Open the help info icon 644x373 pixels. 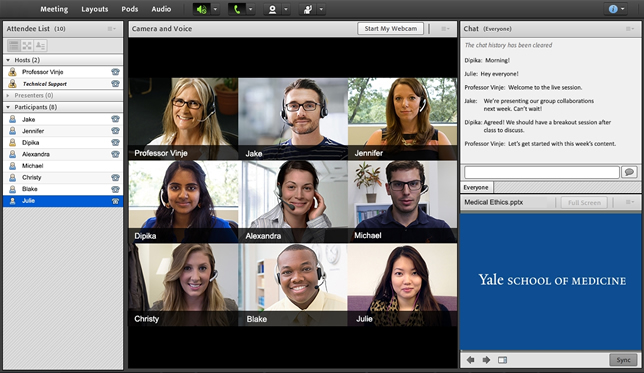(x=613, y=9)
